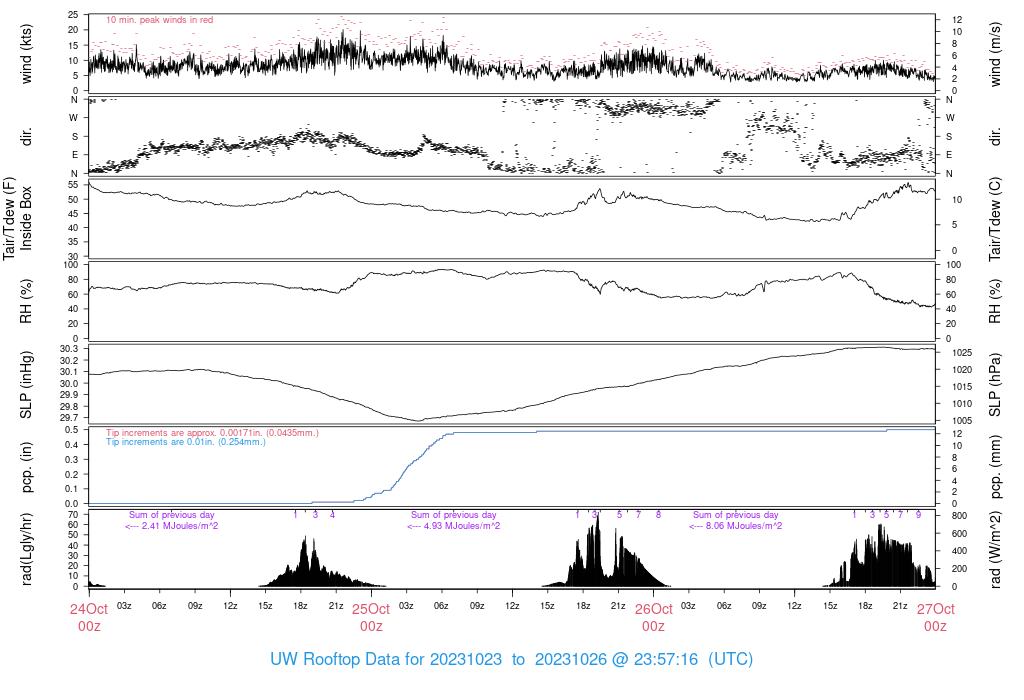Click the red '26Oct 00z' date label
1024x700 pixels.
click(x=653, y=617)
